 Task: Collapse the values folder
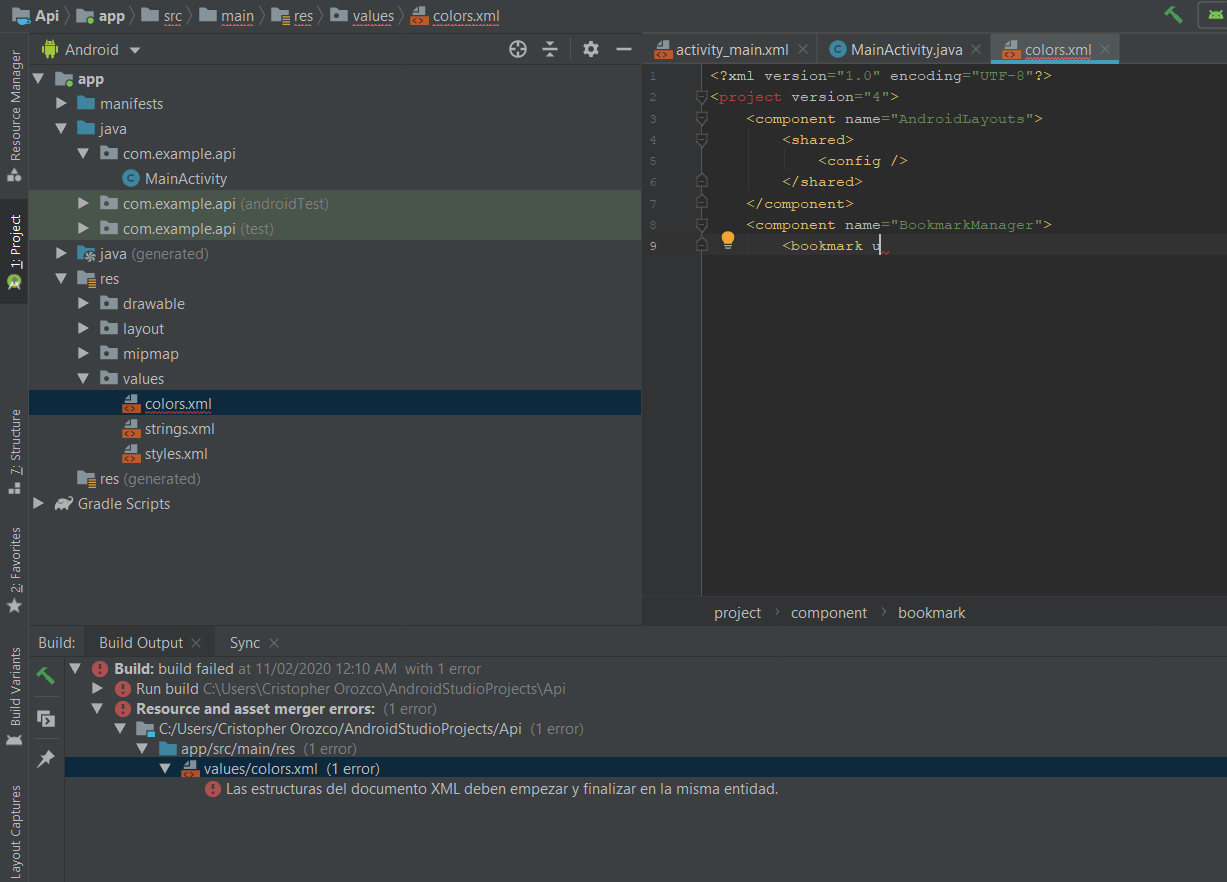coord(84,378)
